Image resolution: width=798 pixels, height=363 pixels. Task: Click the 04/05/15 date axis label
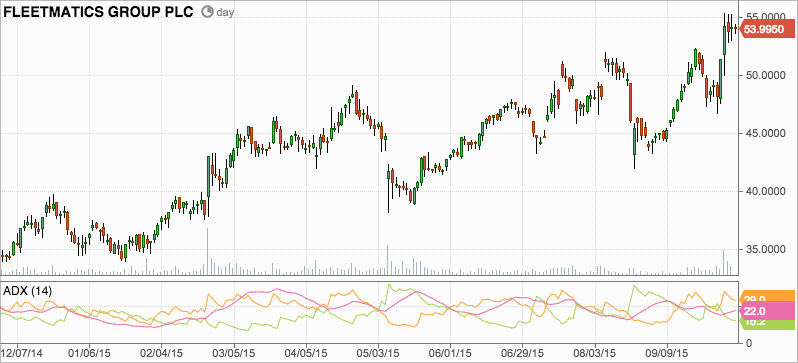click(306, 352)
